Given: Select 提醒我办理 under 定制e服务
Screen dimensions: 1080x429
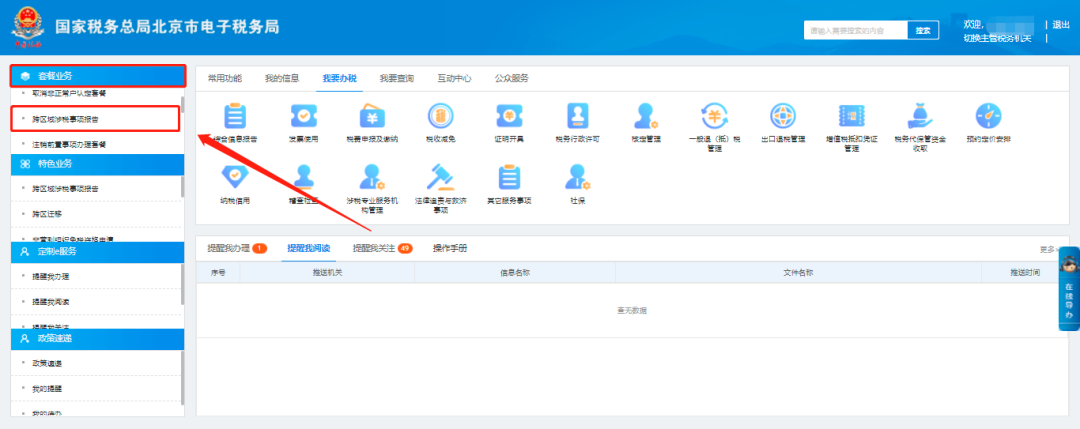Looking at the screenshot, I should click(x=50, y=276).
